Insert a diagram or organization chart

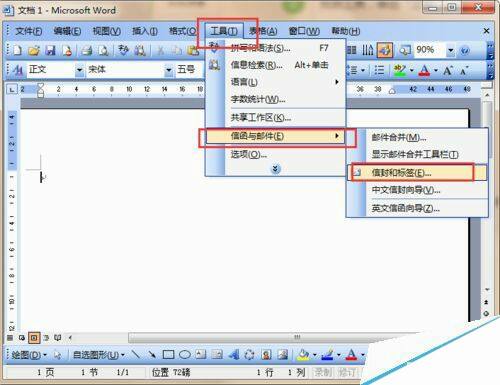pos(249,354)
